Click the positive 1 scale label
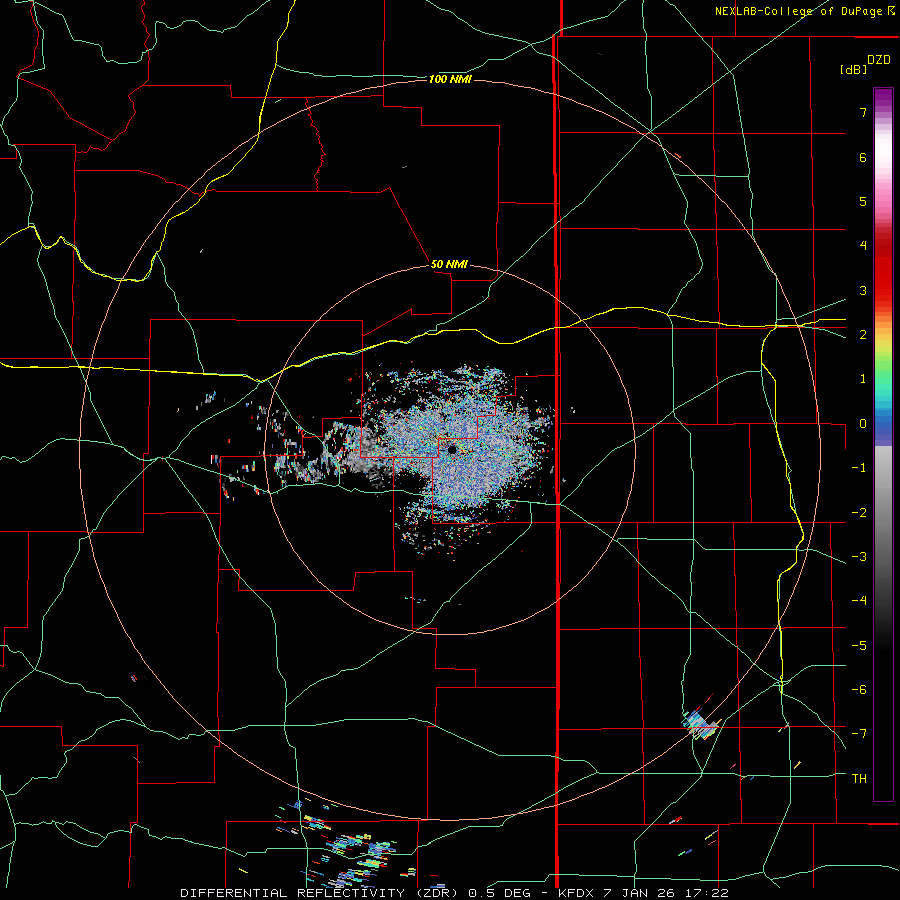900x900 pixels. click(x=863, y=379)
